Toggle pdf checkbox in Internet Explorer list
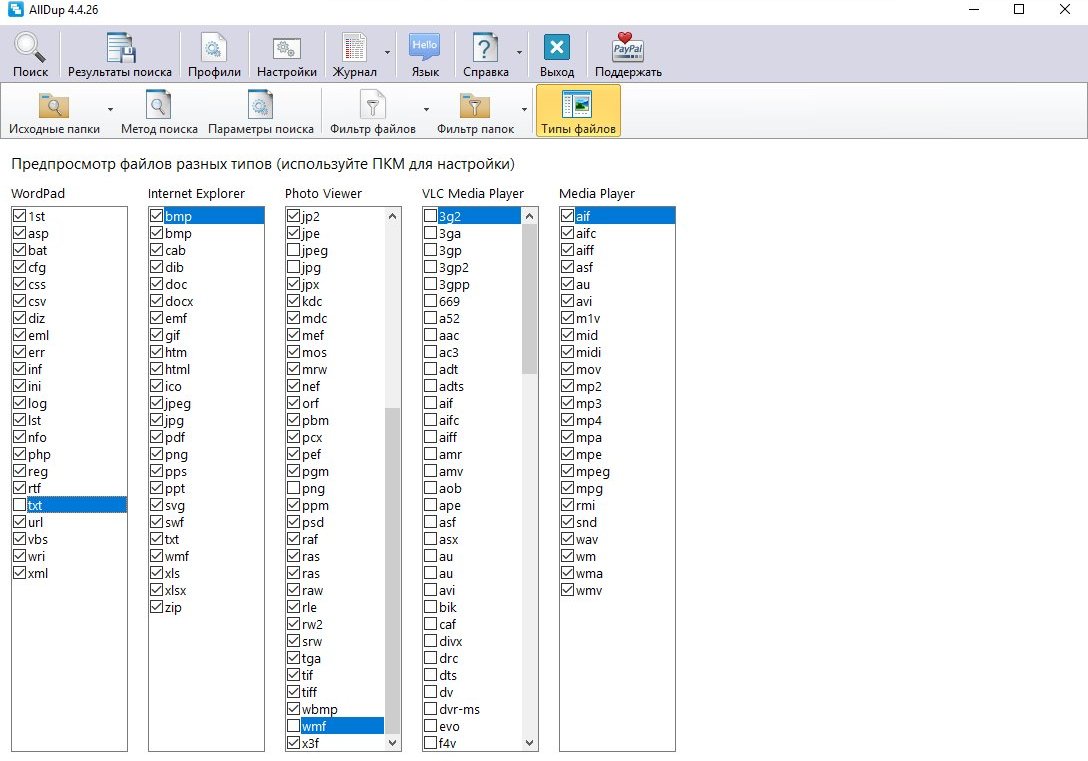Screen dimensions: 1088x761 (x=157, y=437)
